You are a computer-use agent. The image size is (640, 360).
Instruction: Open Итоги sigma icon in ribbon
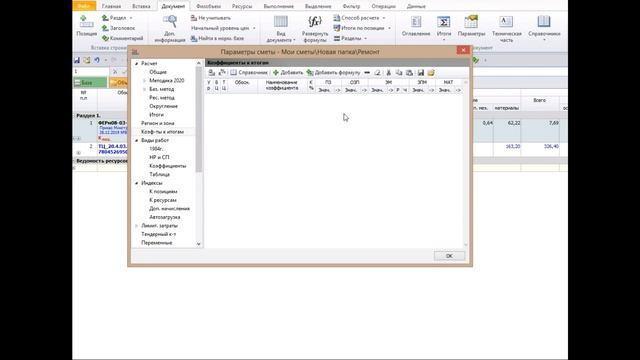(444, 22)
